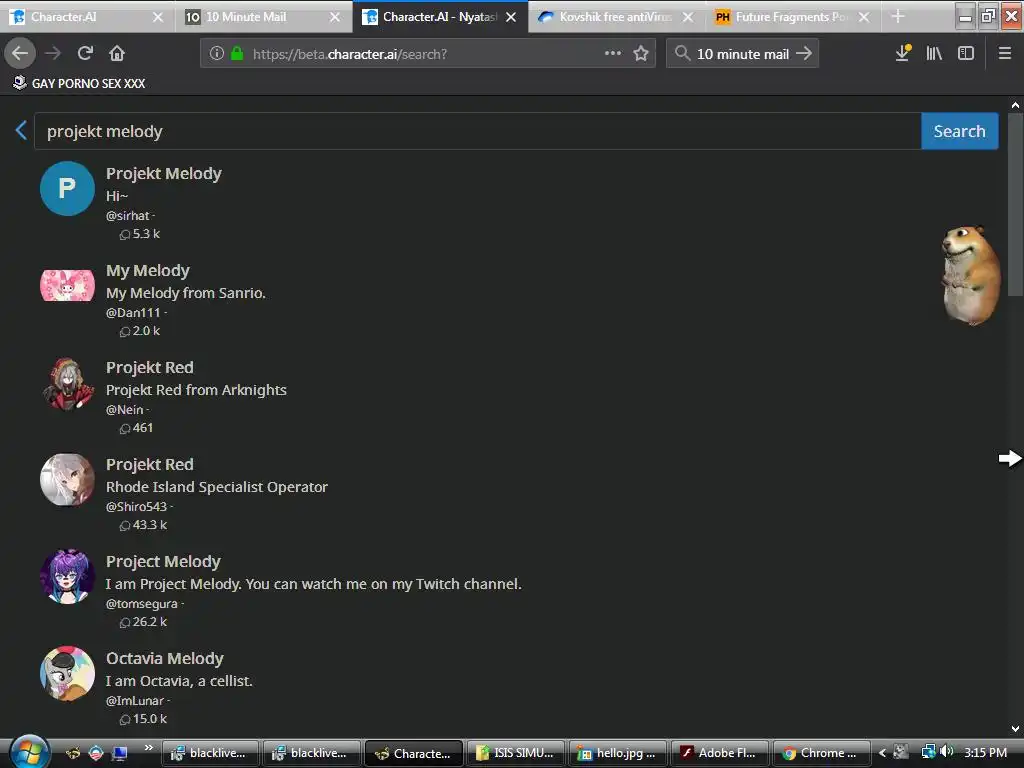Viewport: 1024px width, 768px height.
Task: Toggle the sidebar view icon
Action: coord(966,54)
